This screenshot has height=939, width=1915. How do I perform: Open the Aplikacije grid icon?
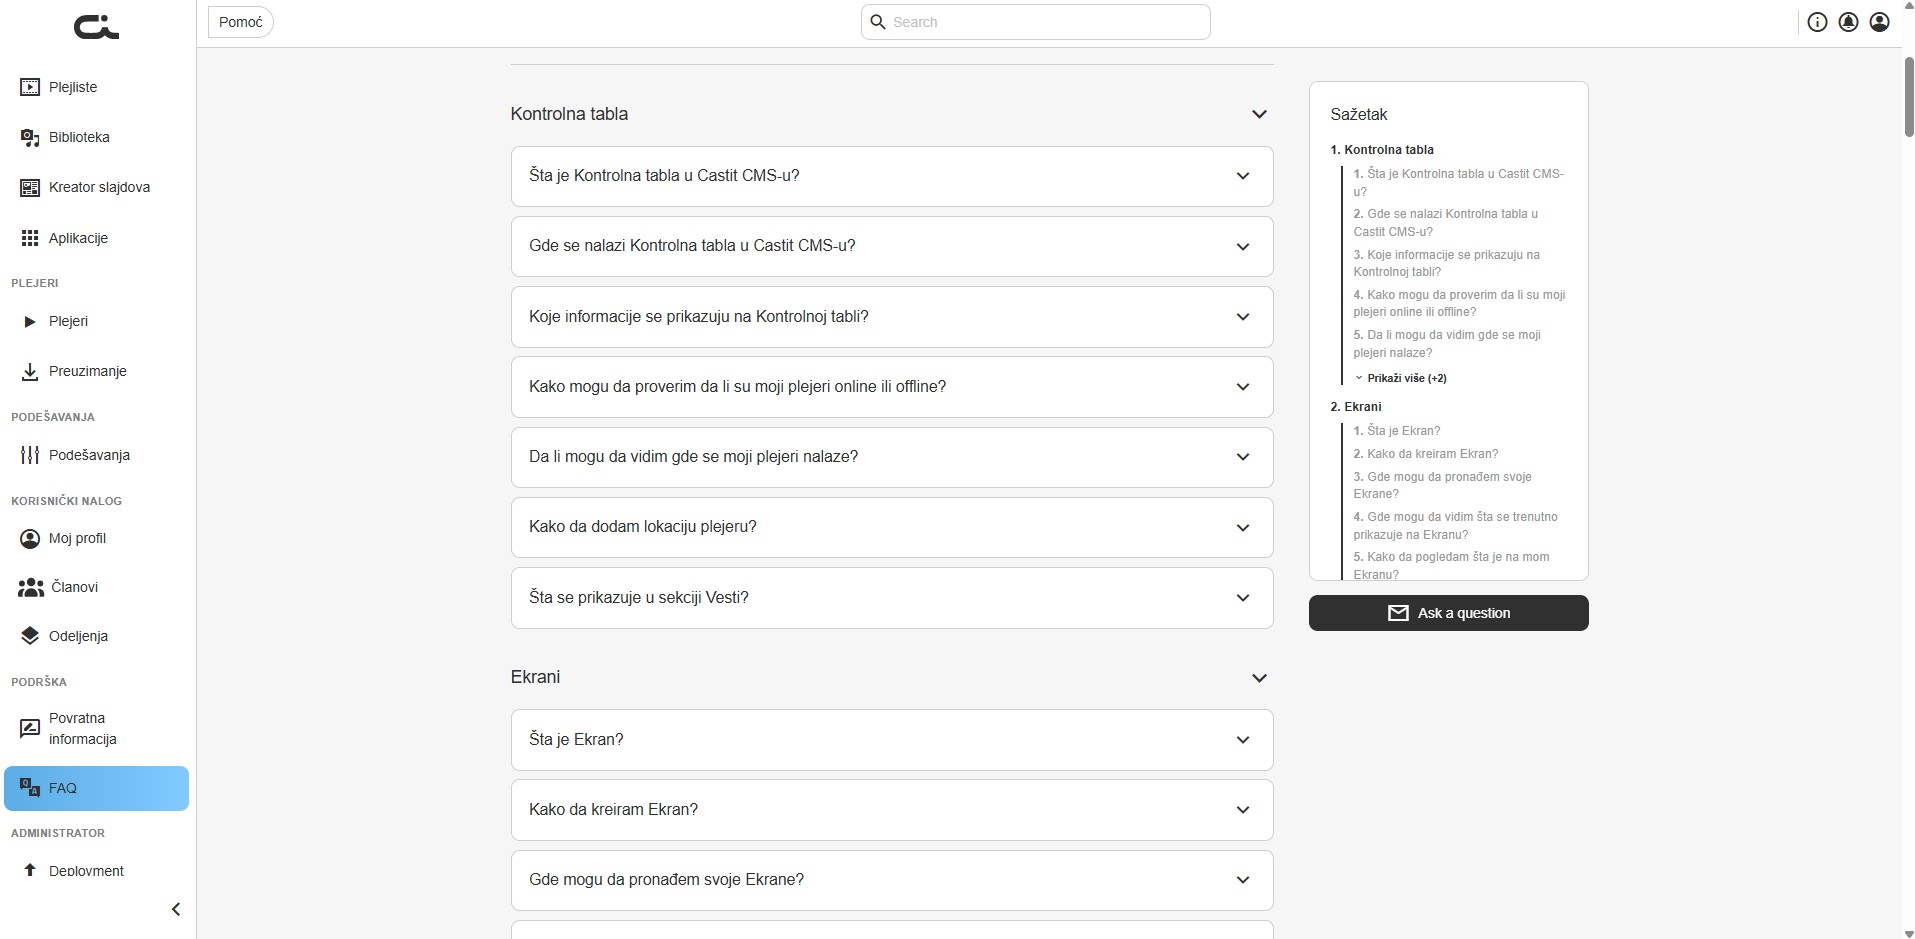tap(30, 238)
